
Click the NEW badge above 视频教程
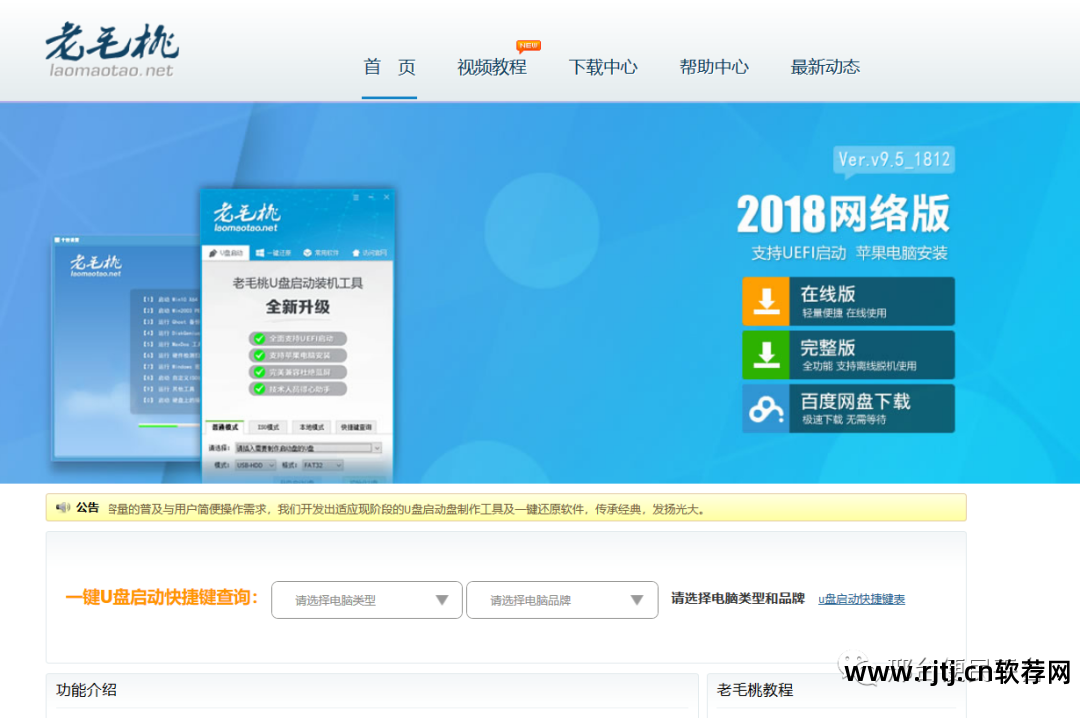(x=528, y=45)
